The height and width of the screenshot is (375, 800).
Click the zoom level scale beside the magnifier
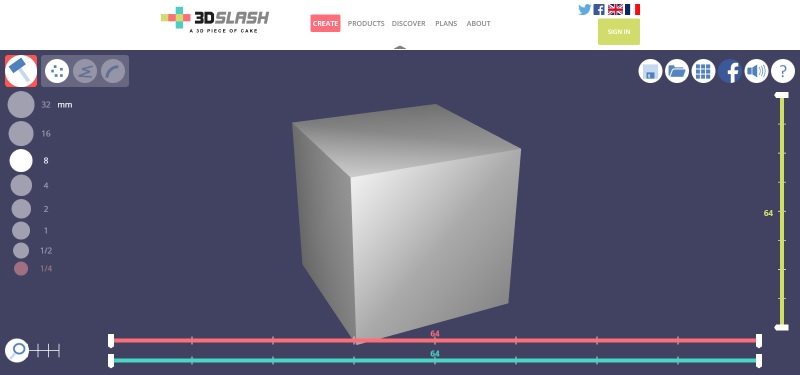click(45, 351)
